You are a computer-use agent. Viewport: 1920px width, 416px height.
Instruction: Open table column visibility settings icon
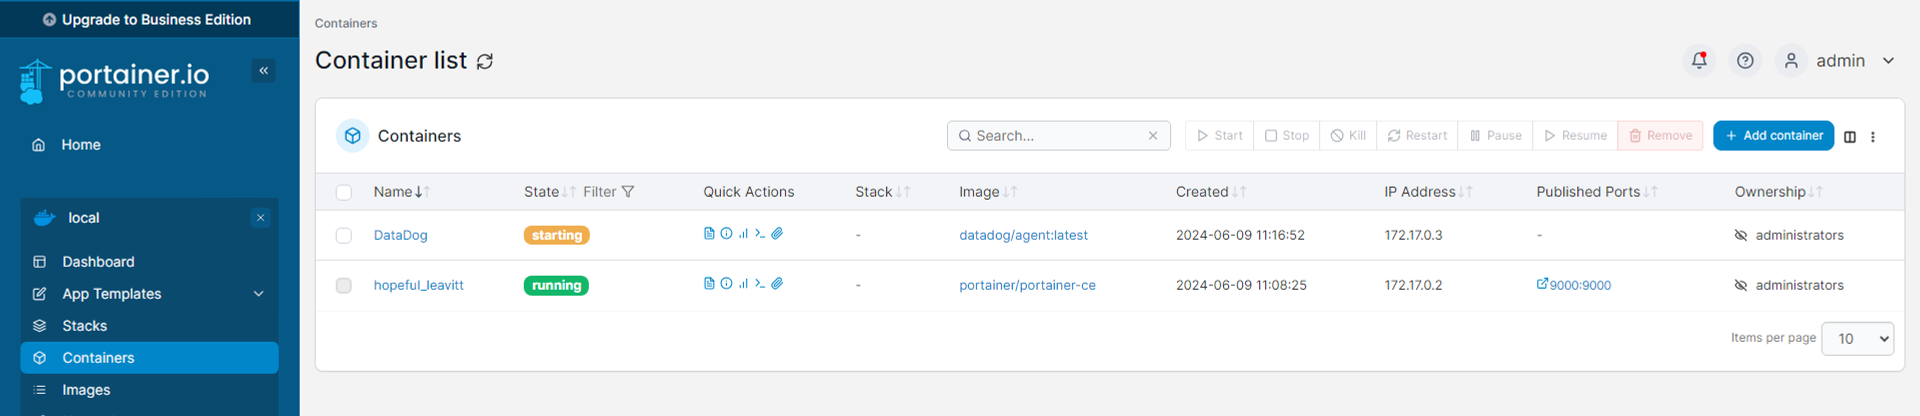coord(1850,137)
